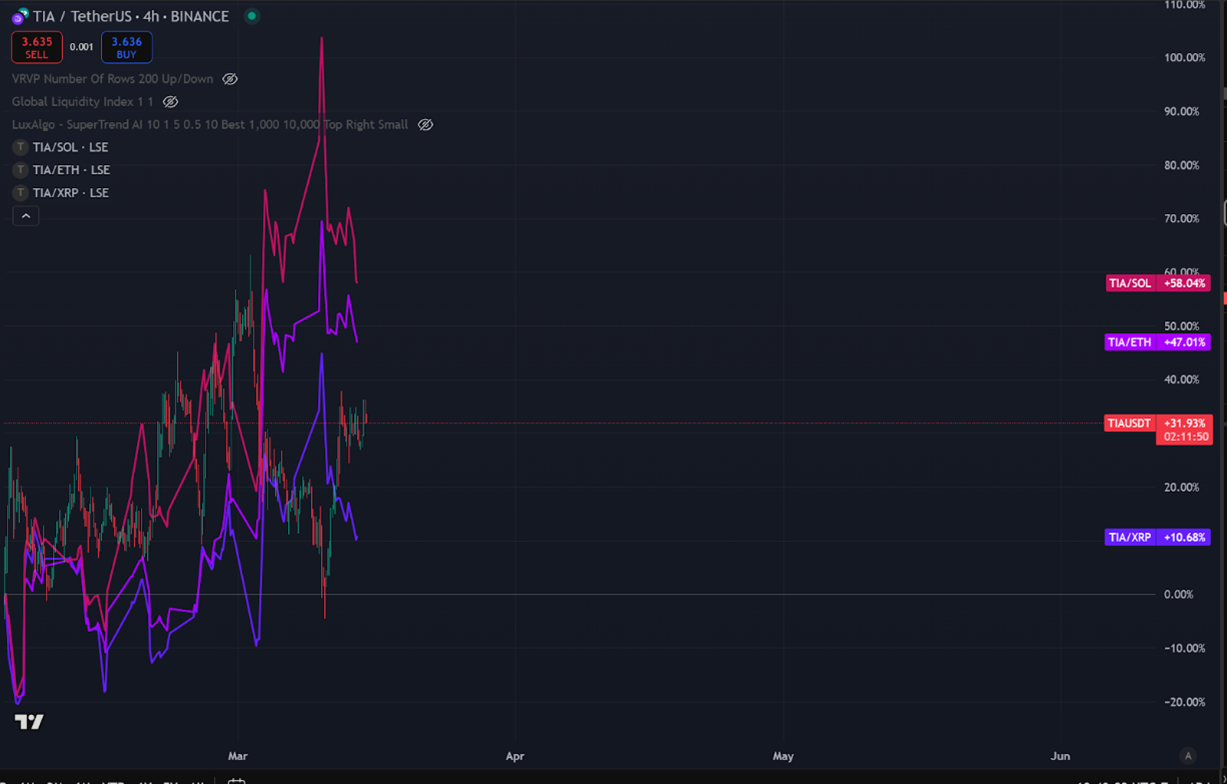This screenshot has width=1227, height=784.
Task: Click the TIA coin logo icon
Action: coord(20,17)
